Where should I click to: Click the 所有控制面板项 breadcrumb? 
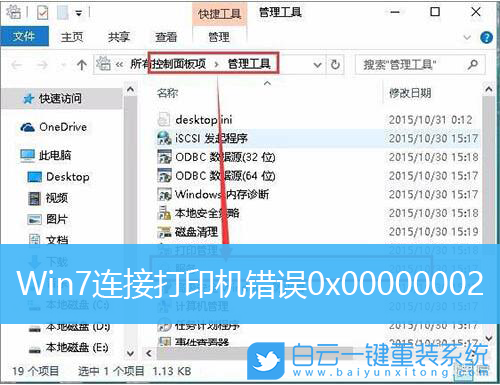pos(168,64)
